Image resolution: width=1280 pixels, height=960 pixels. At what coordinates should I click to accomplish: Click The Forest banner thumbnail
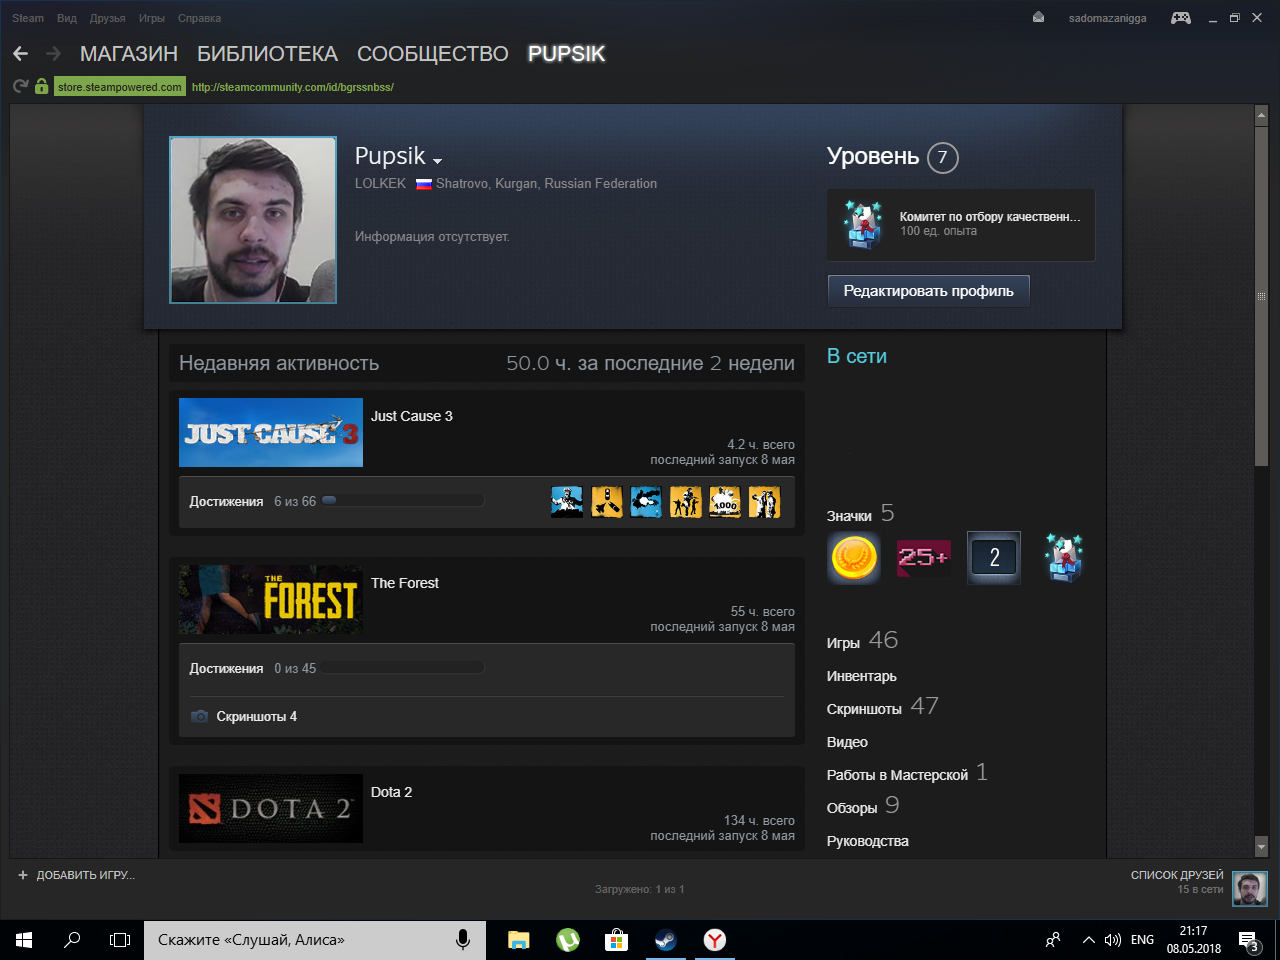[271, 600]
